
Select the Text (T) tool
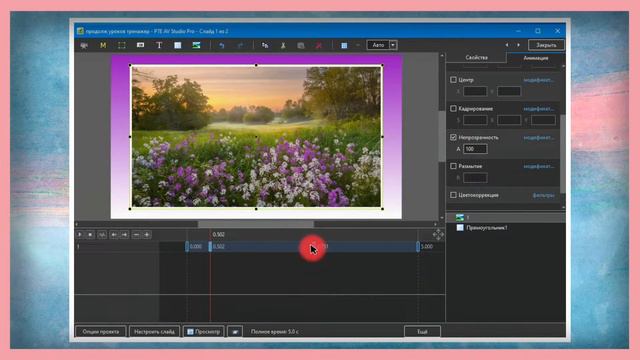coord(159,45)
